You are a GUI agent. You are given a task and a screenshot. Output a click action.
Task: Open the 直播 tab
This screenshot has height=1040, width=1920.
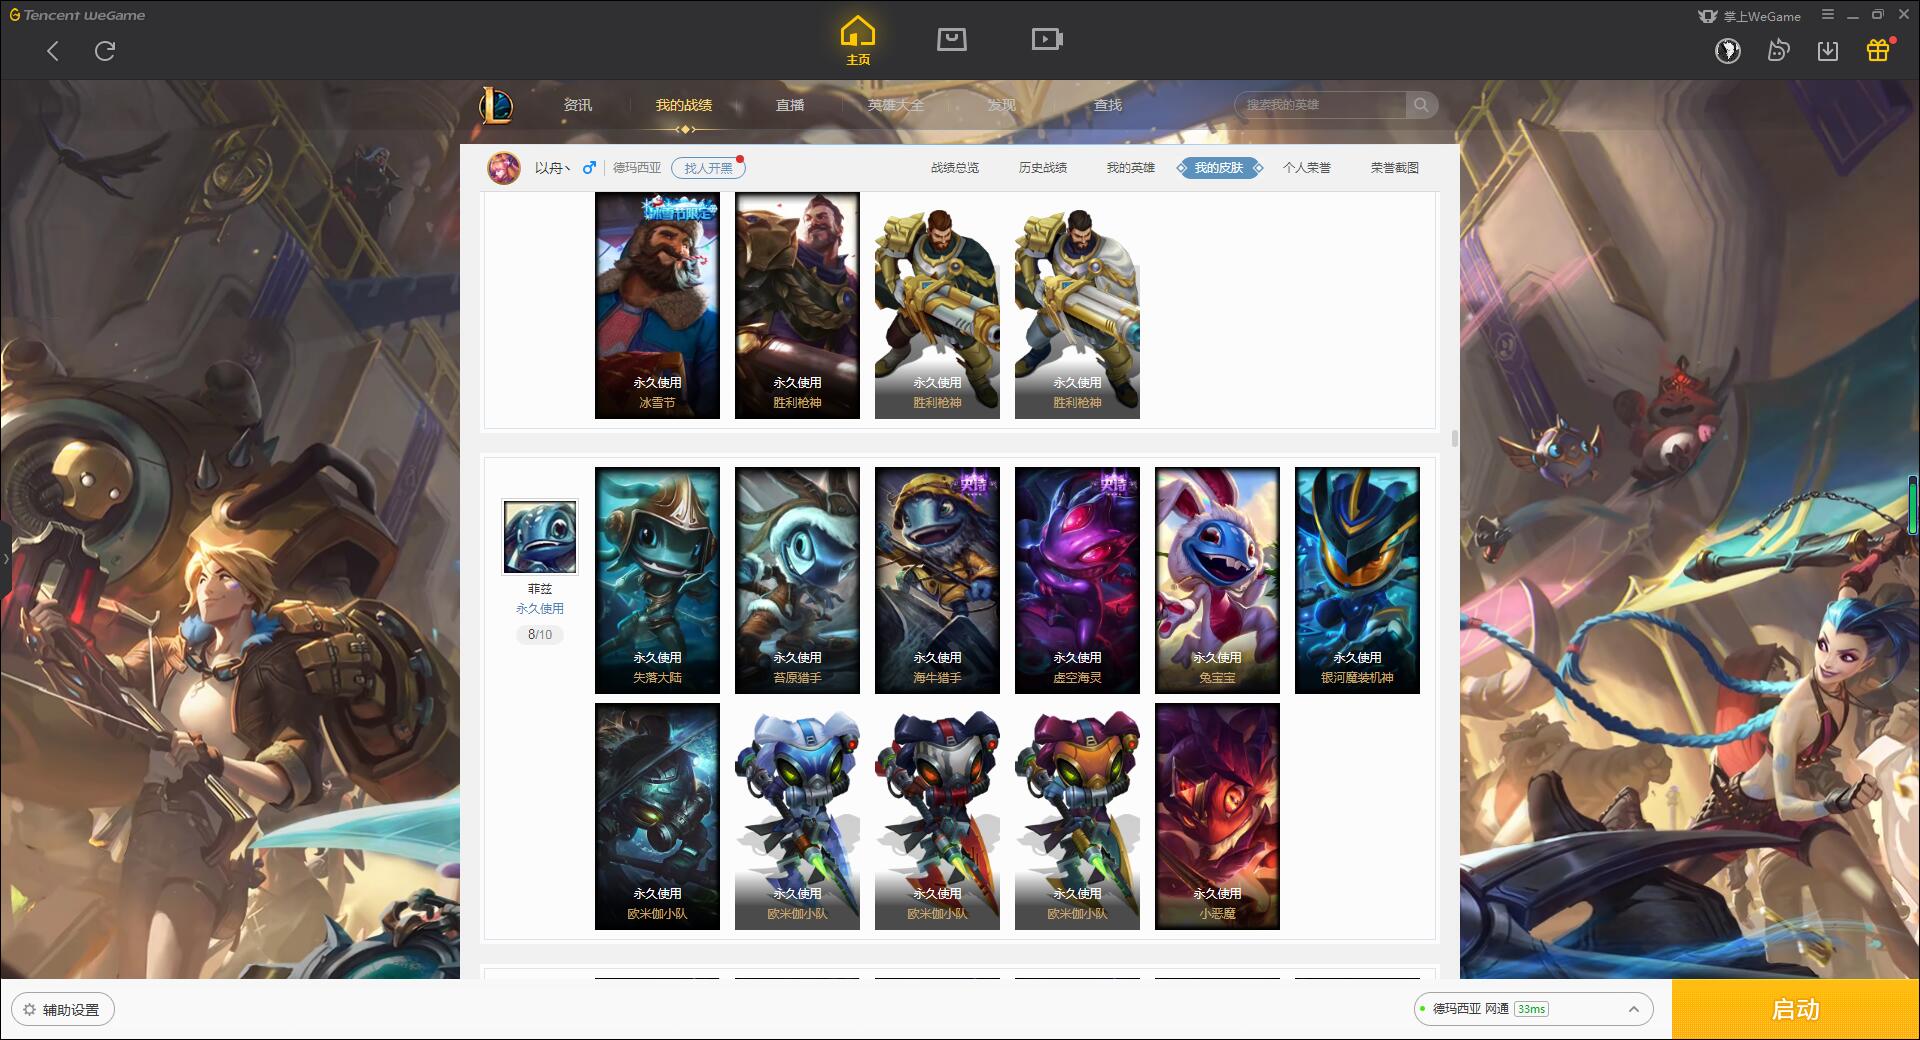pos(790,105)
